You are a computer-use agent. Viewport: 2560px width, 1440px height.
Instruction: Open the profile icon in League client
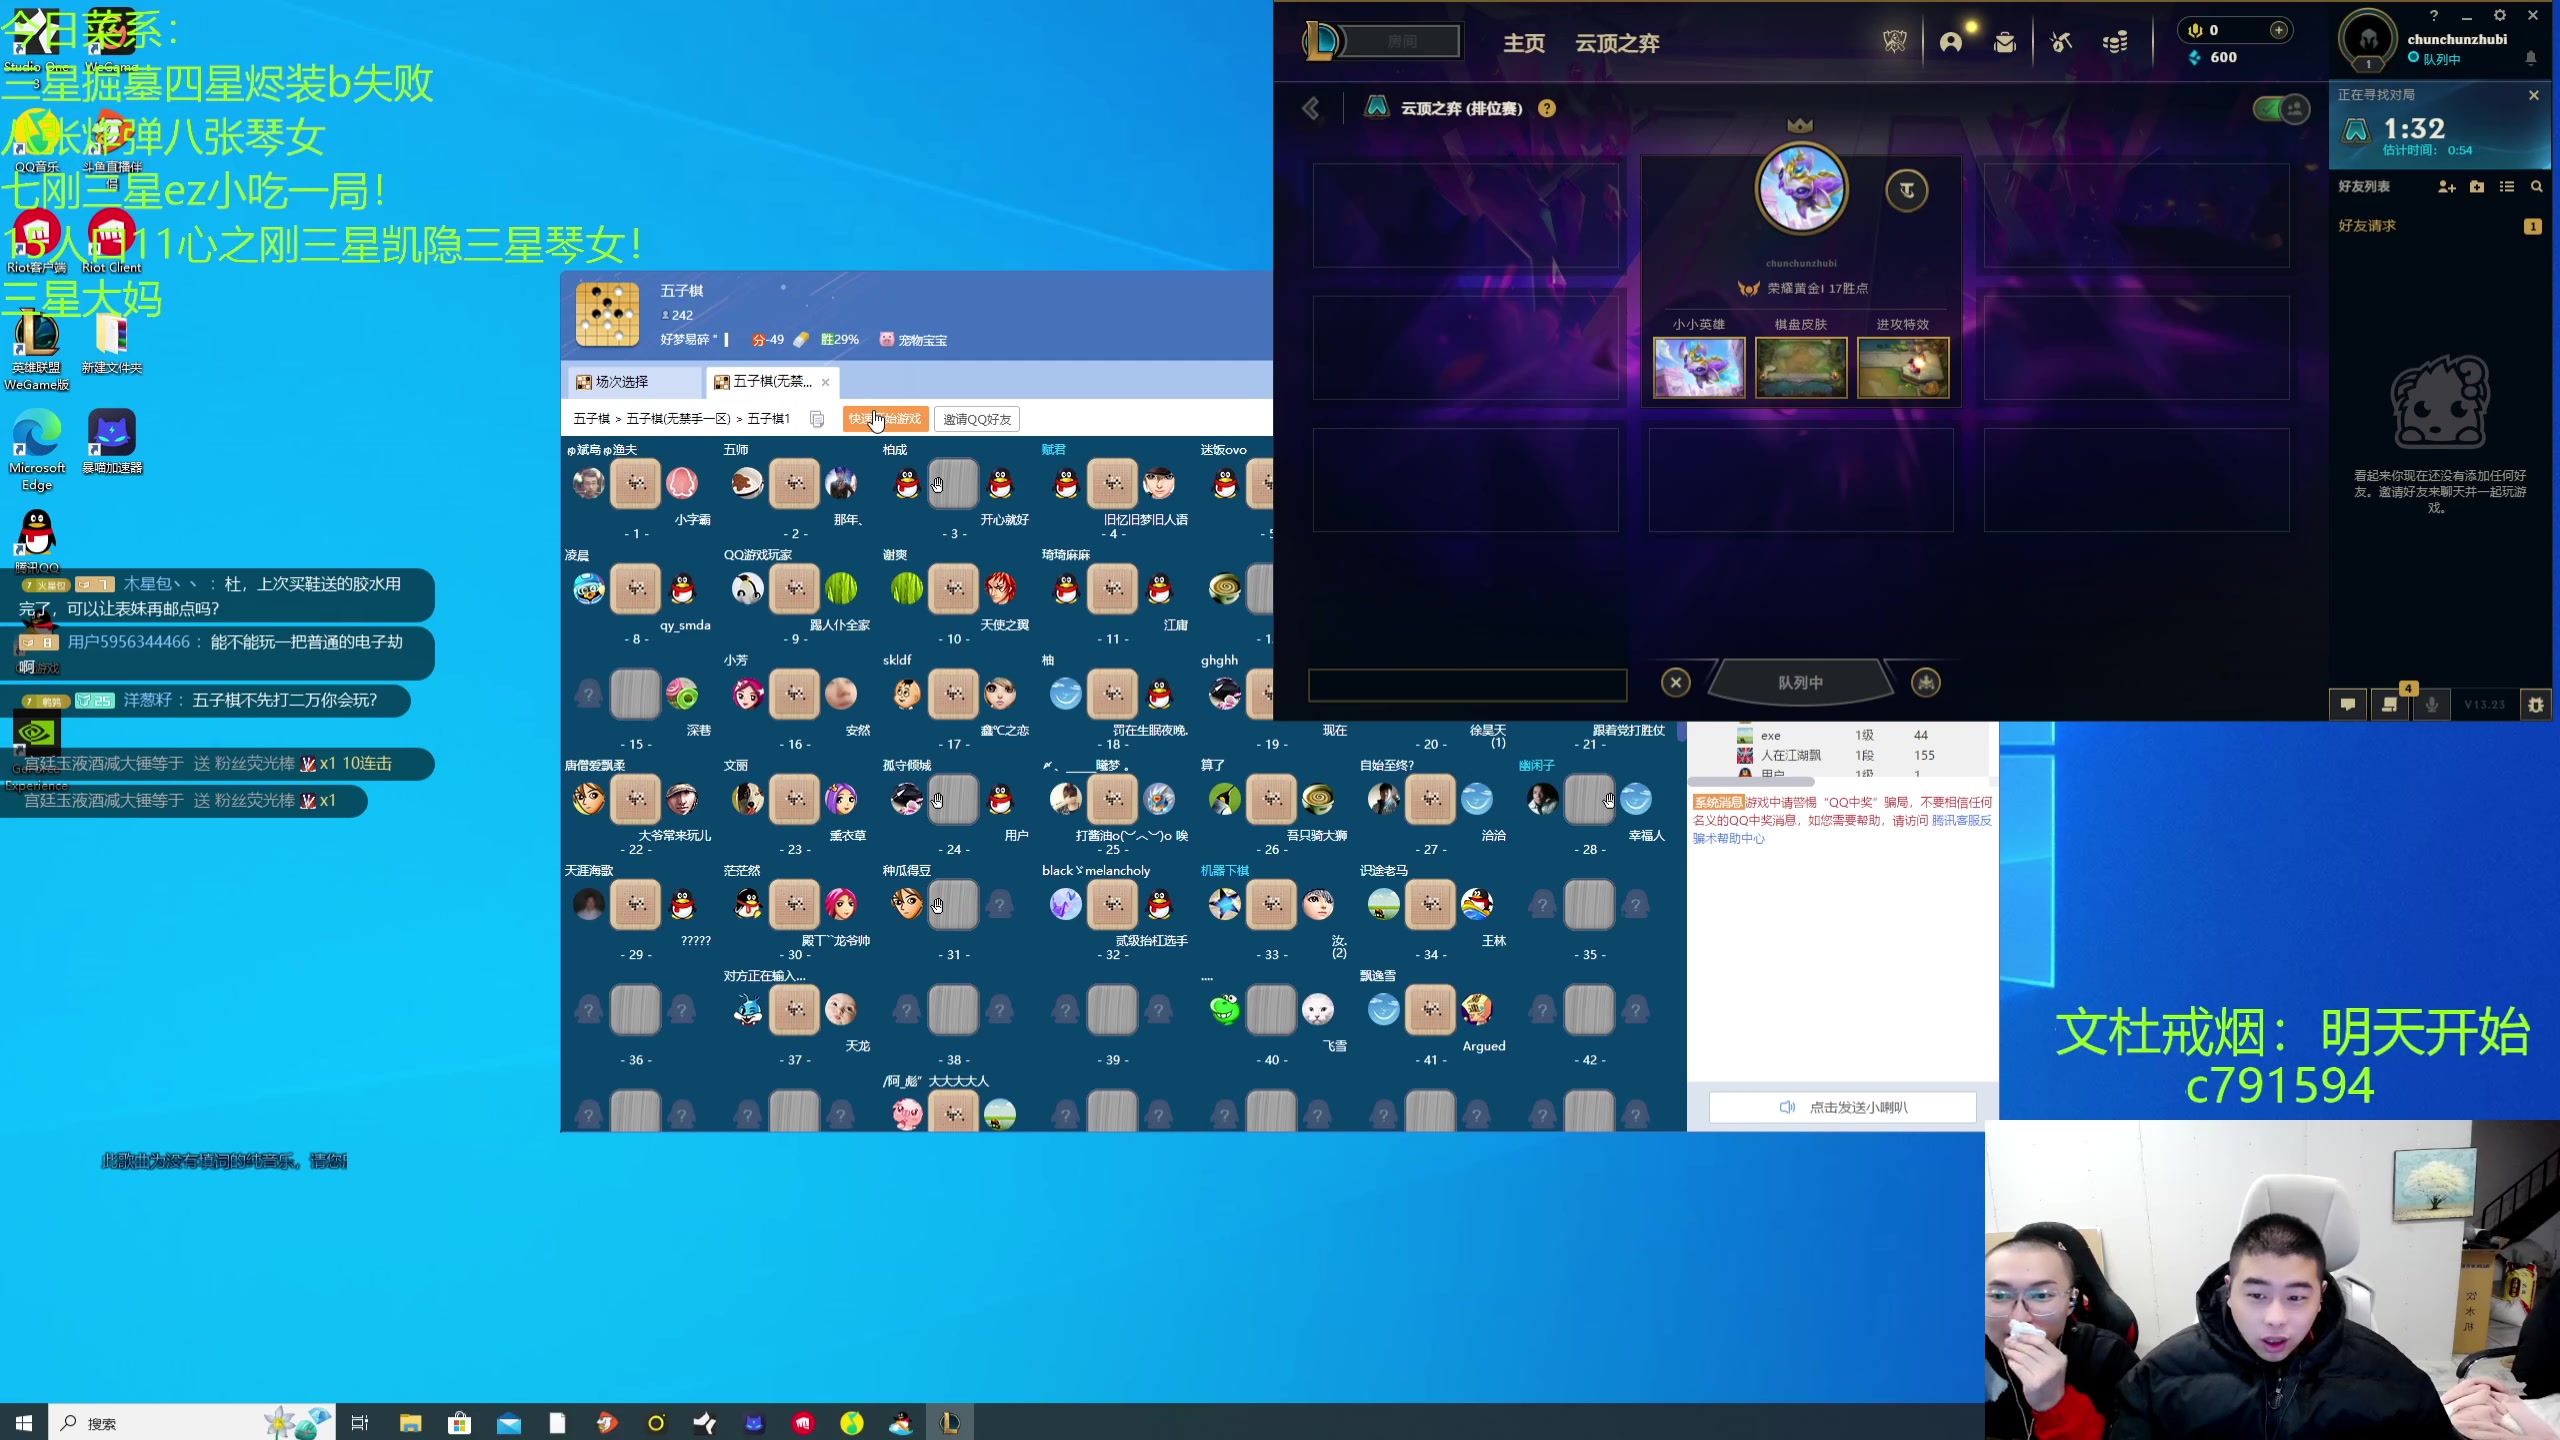point(1951,42)
